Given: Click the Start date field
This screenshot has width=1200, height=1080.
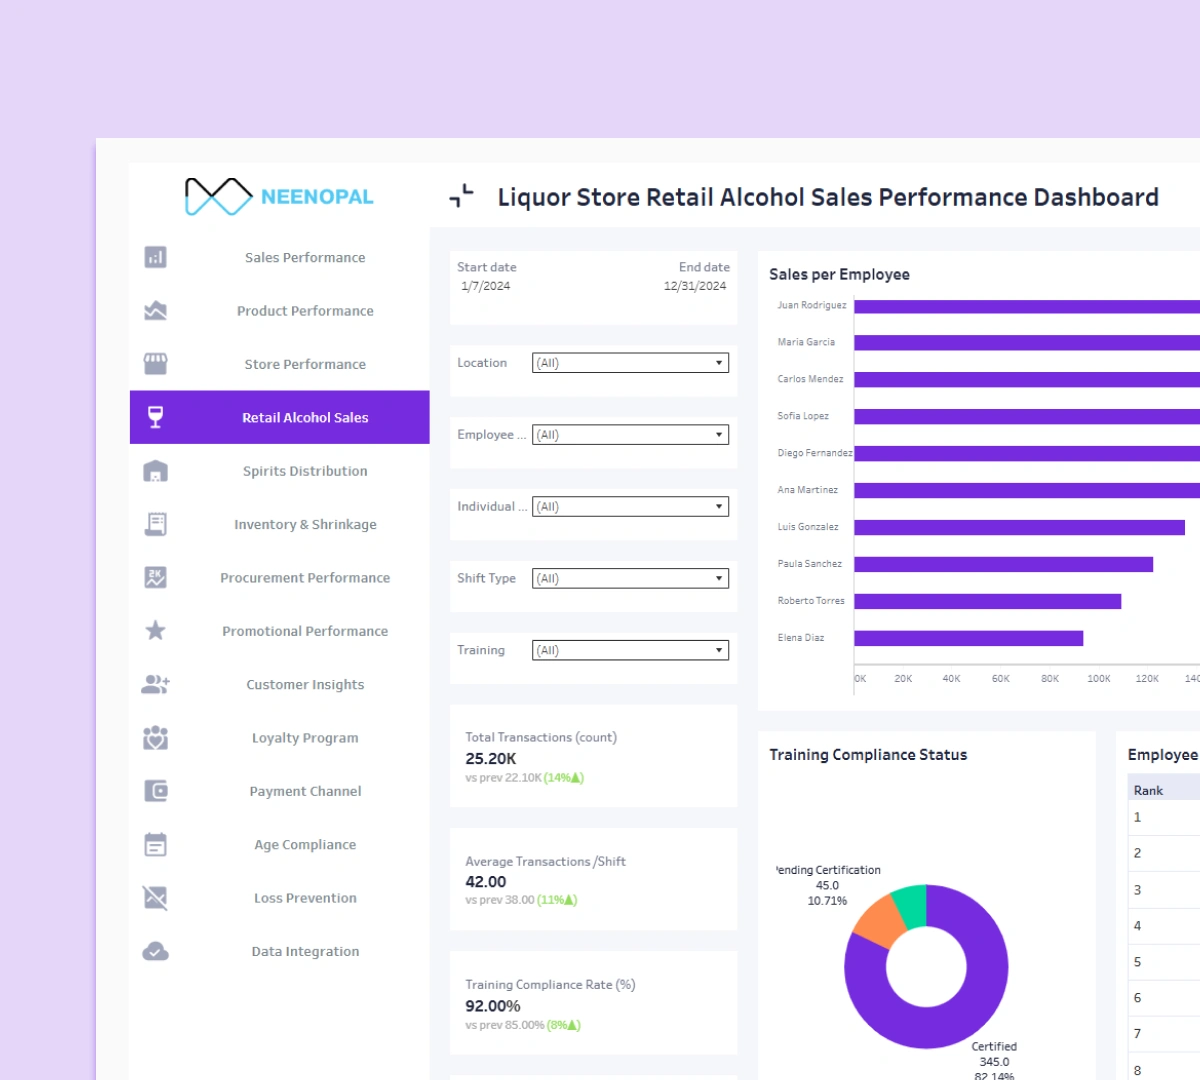Looking at the screenshot, I should click(487, 275).
